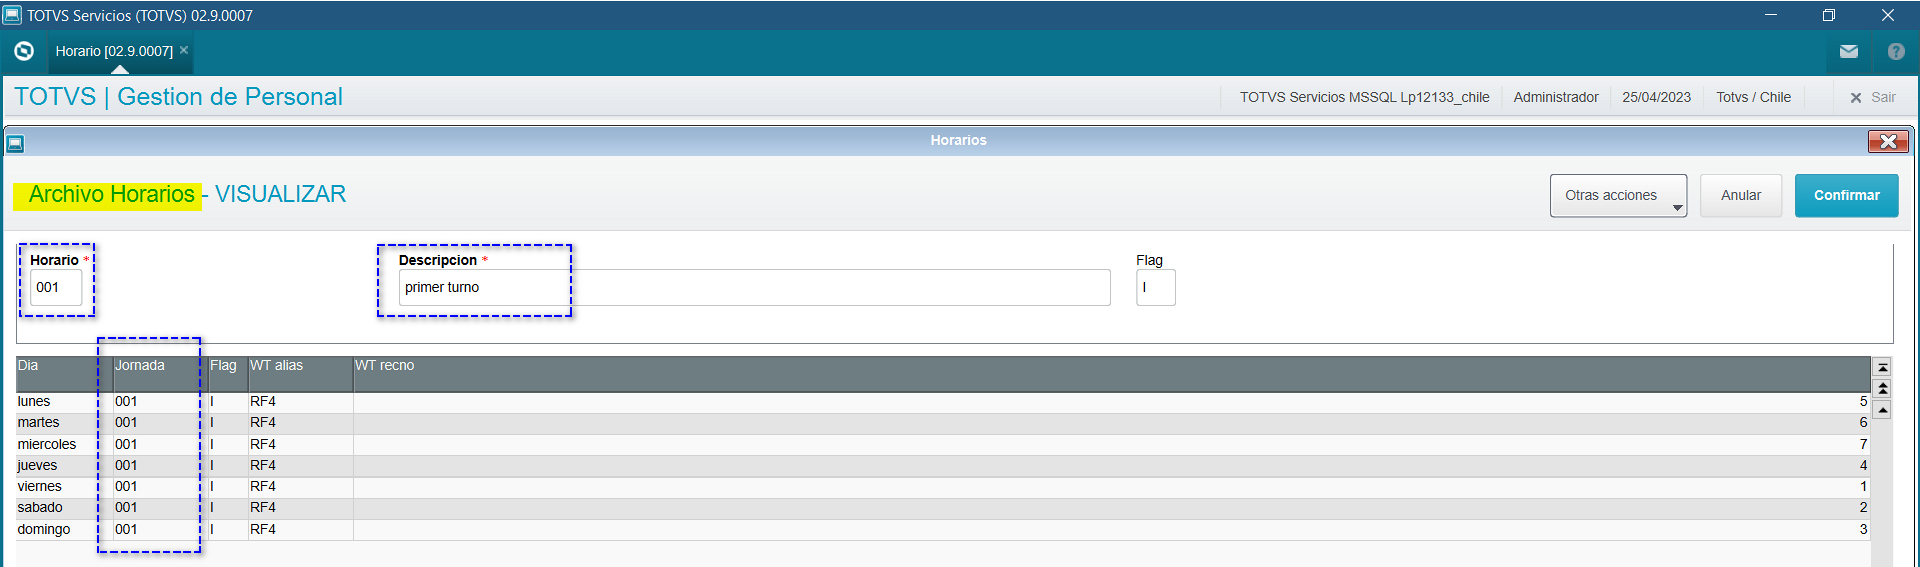1920x567 pixels.
Task: Page up with the double-arrow grid button
Action: pyautogui.click(x=1882, y=388)
